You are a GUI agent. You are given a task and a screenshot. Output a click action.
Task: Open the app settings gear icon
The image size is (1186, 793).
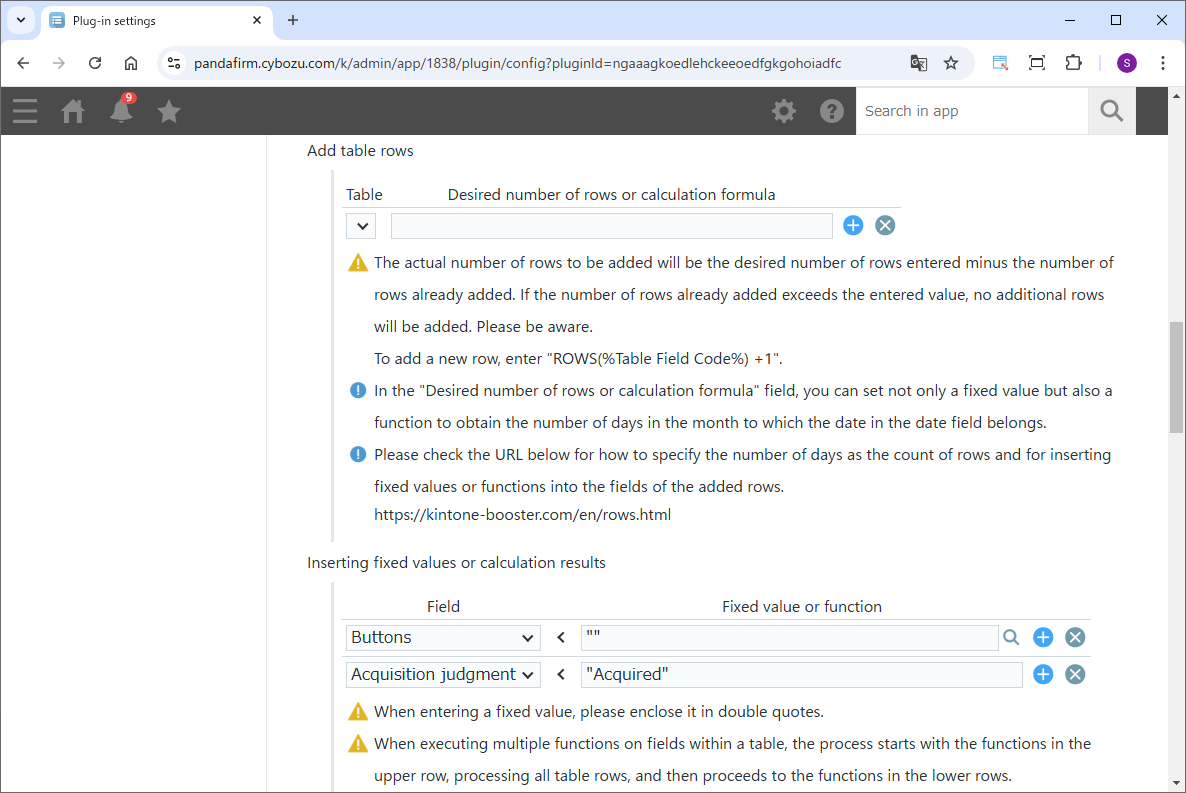click(x=784, y=111)
